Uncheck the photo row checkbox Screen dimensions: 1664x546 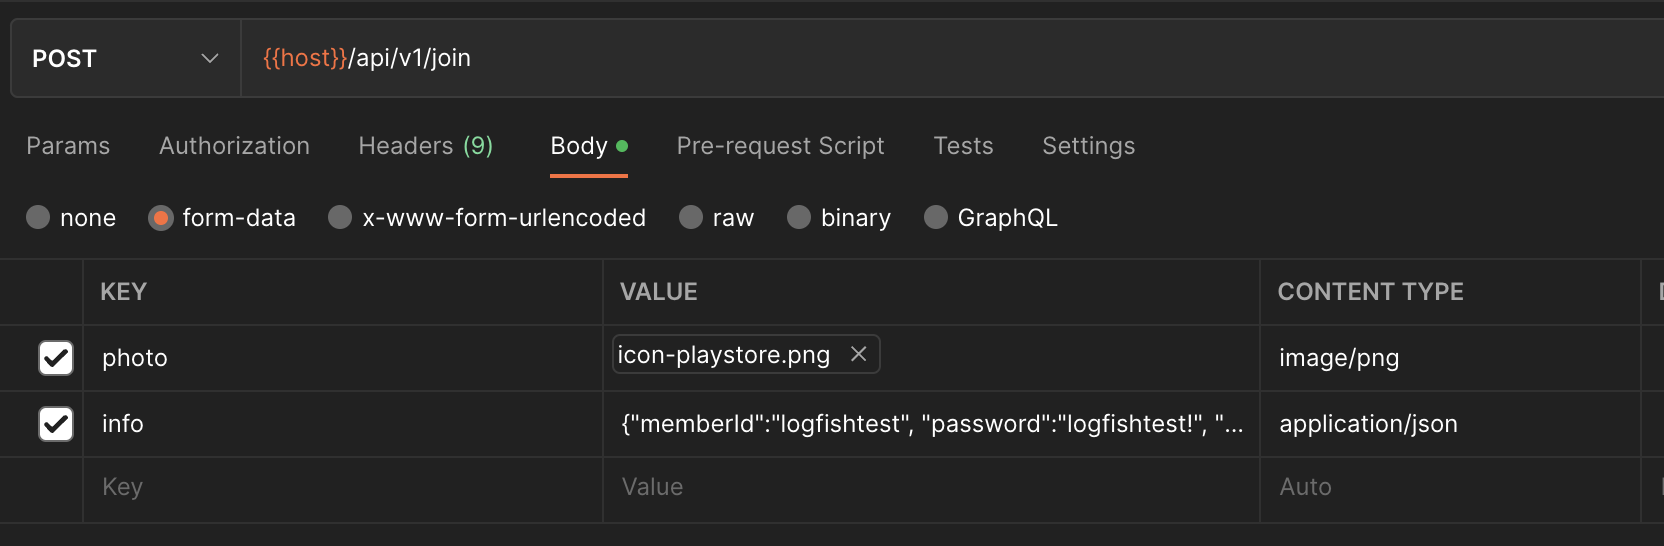tap(56, 358)
